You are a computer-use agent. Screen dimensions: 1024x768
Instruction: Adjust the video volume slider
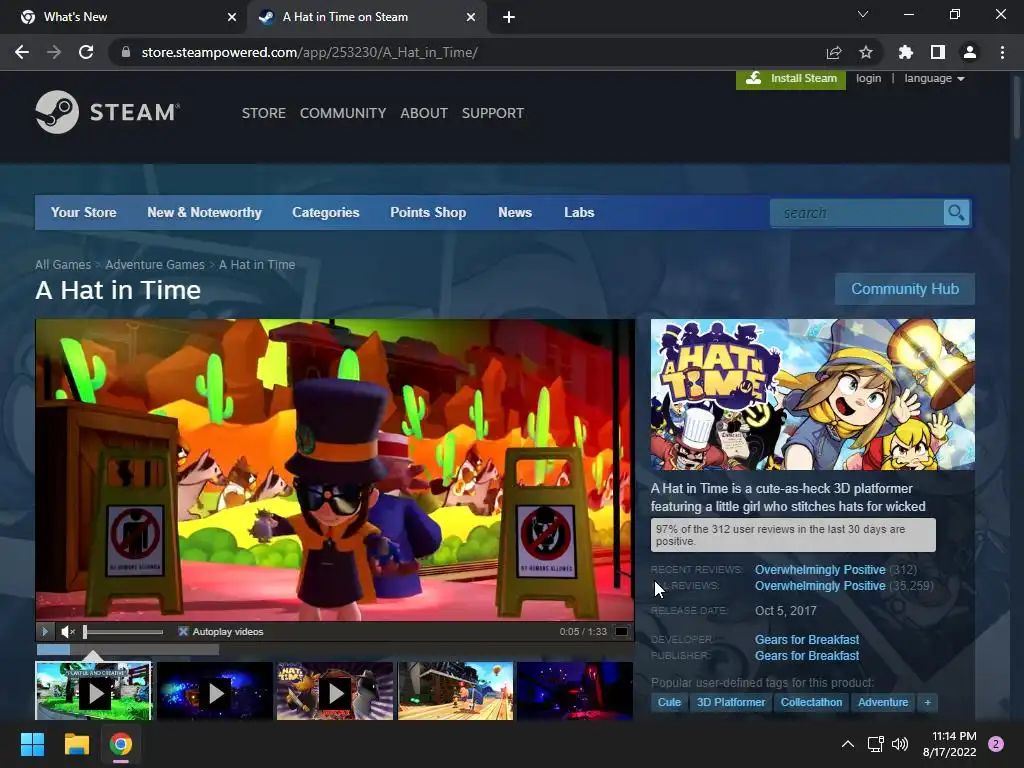pos(123,632)
